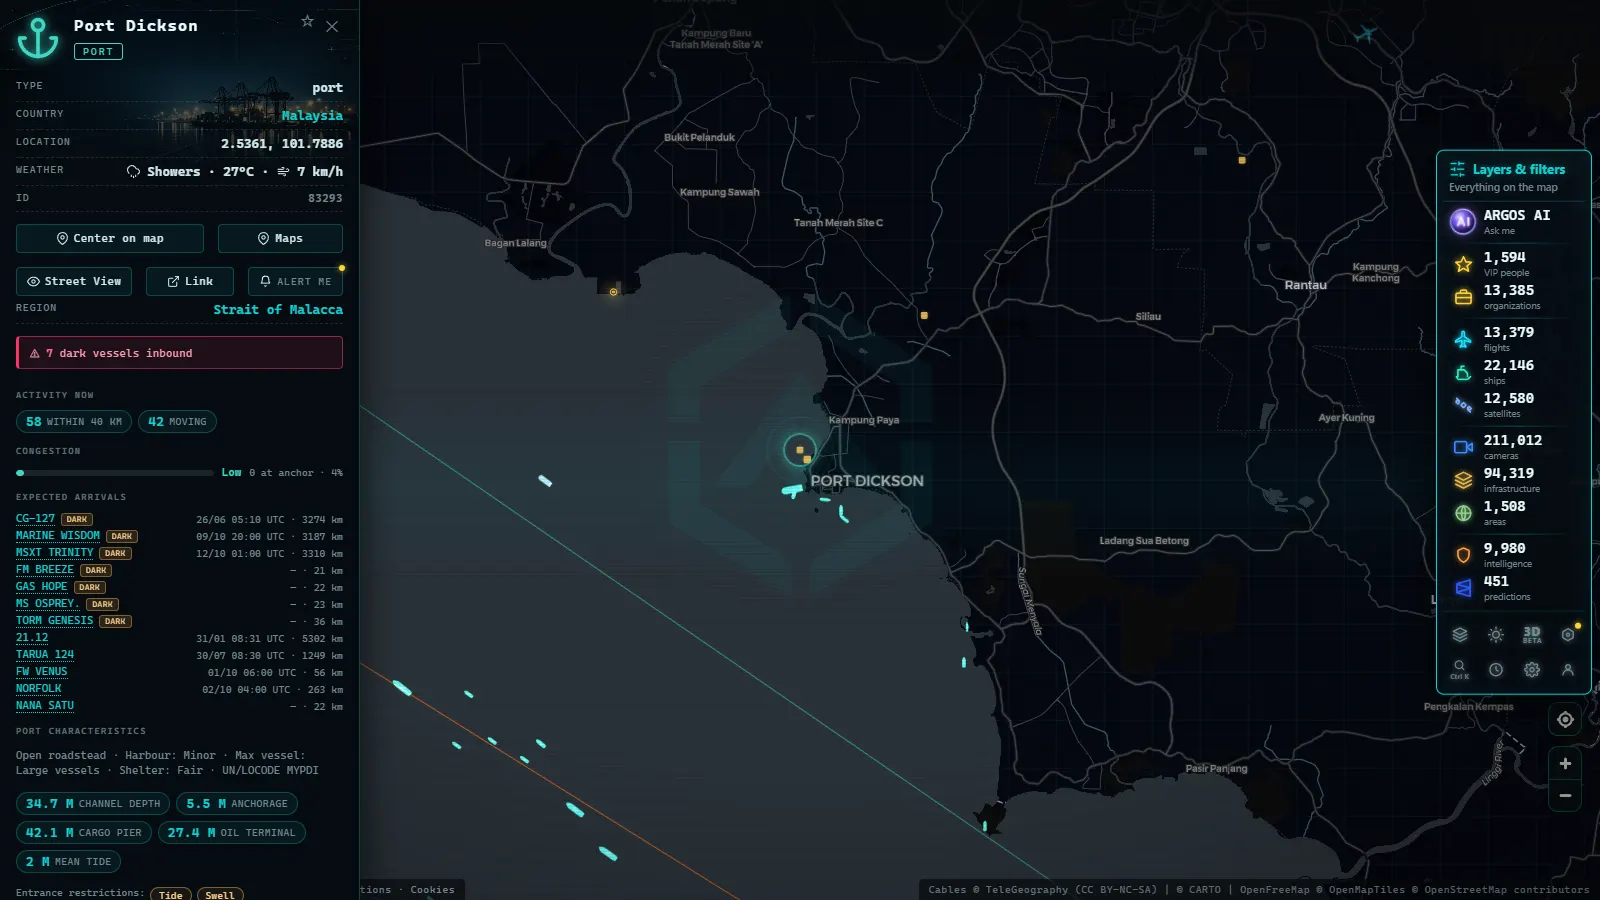This screenshot has width=1600, height=900.
Task: Open Street View for the port
Action: [x=74, y=281]
